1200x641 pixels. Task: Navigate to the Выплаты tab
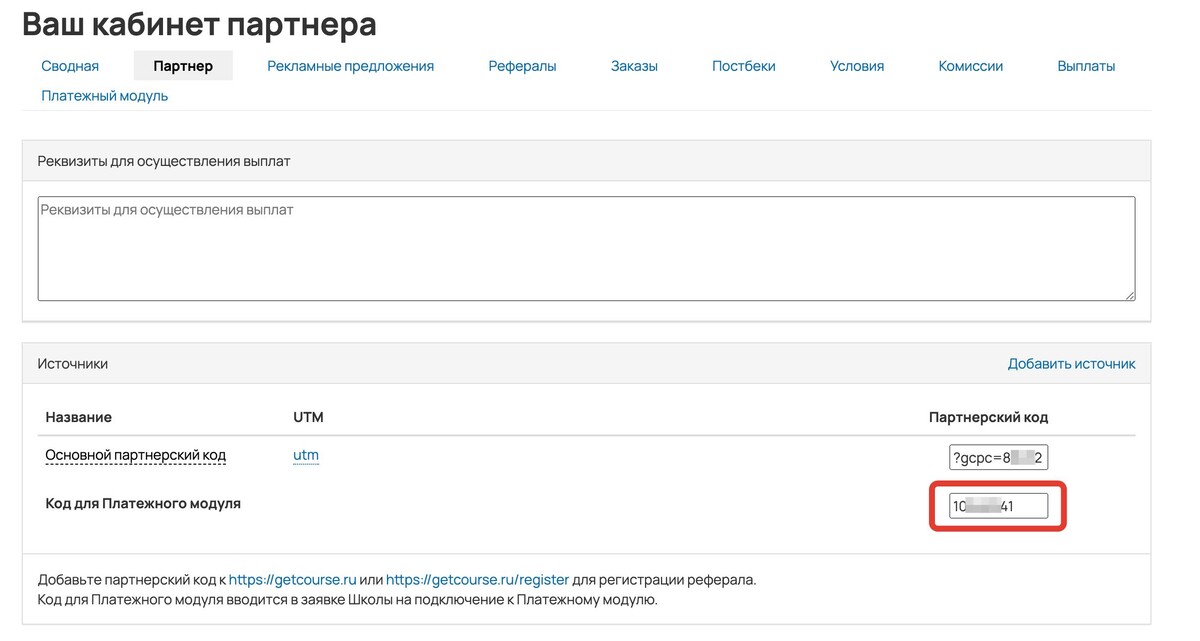[x=1086, y=66]
